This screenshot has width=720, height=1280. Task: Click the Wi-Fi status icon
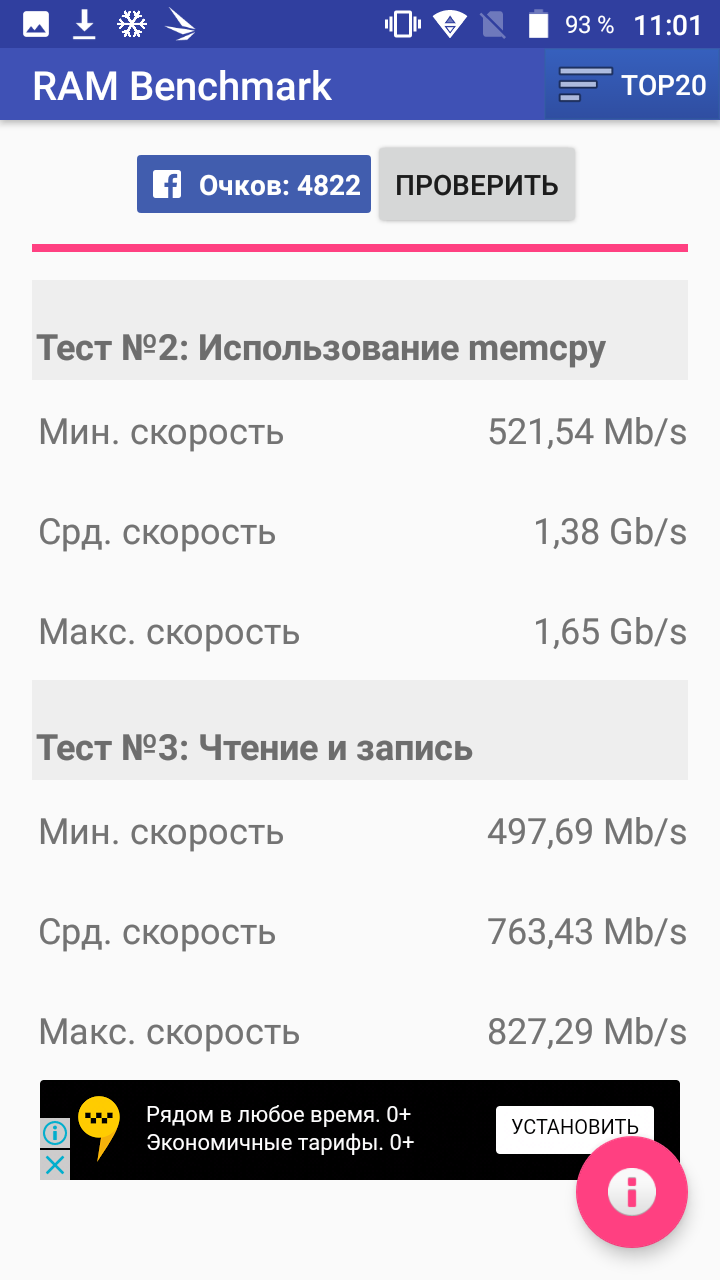450,25
